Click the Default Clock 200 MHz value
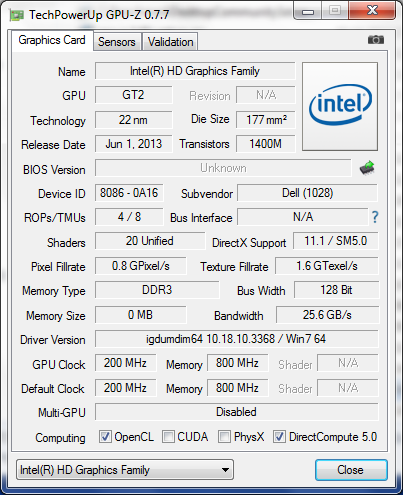403x495 pixels. coord(126,388)
